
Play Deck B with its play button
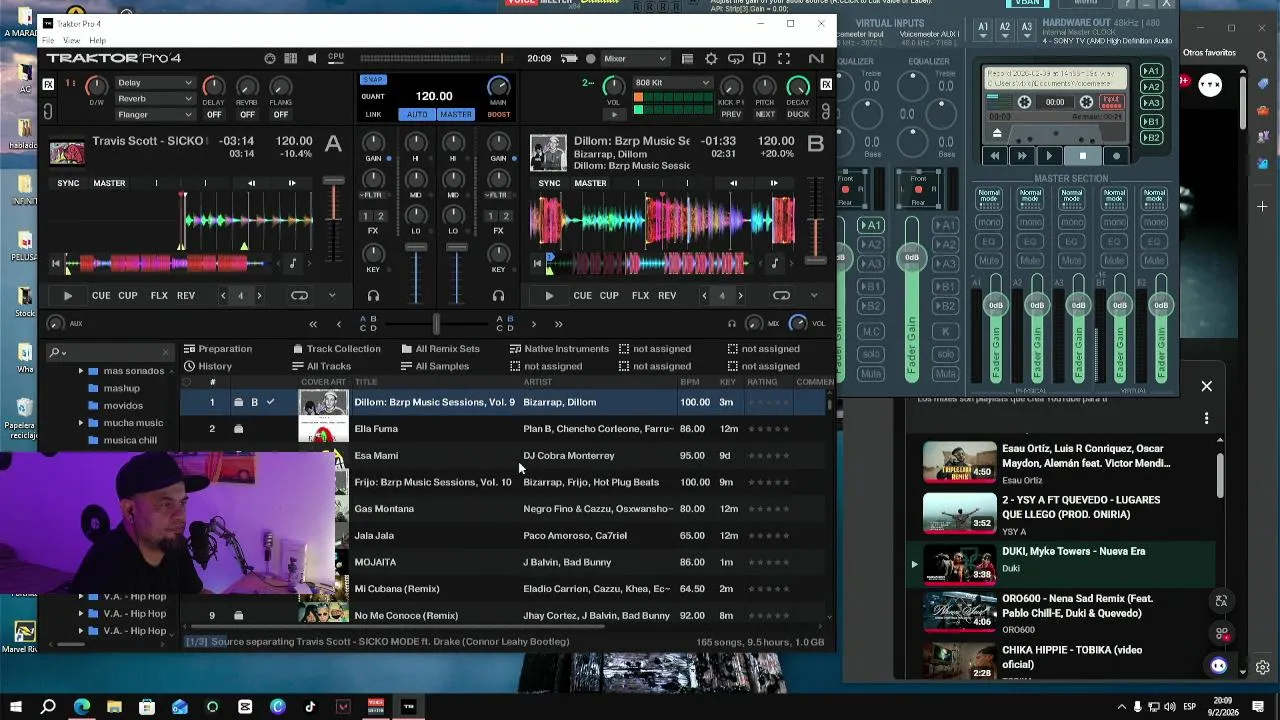549,296
